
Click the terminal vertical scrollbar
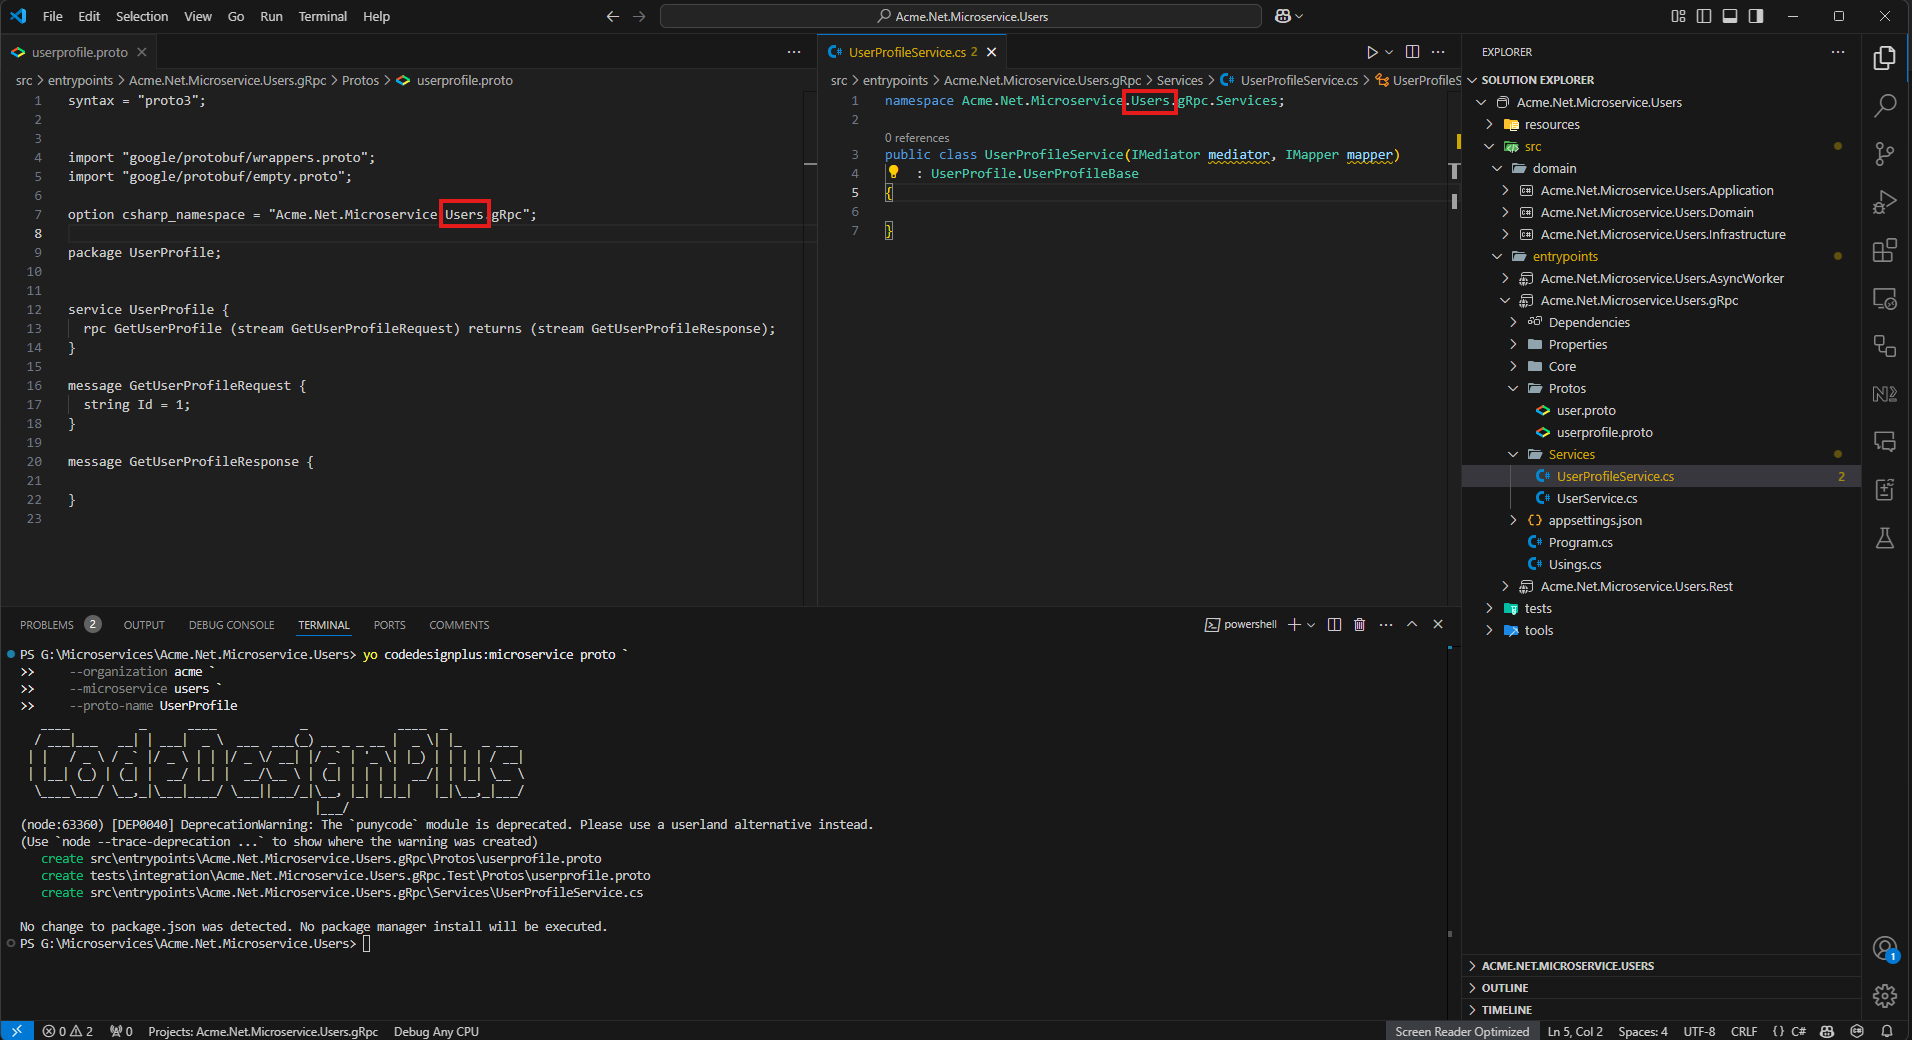[1450, 790]
